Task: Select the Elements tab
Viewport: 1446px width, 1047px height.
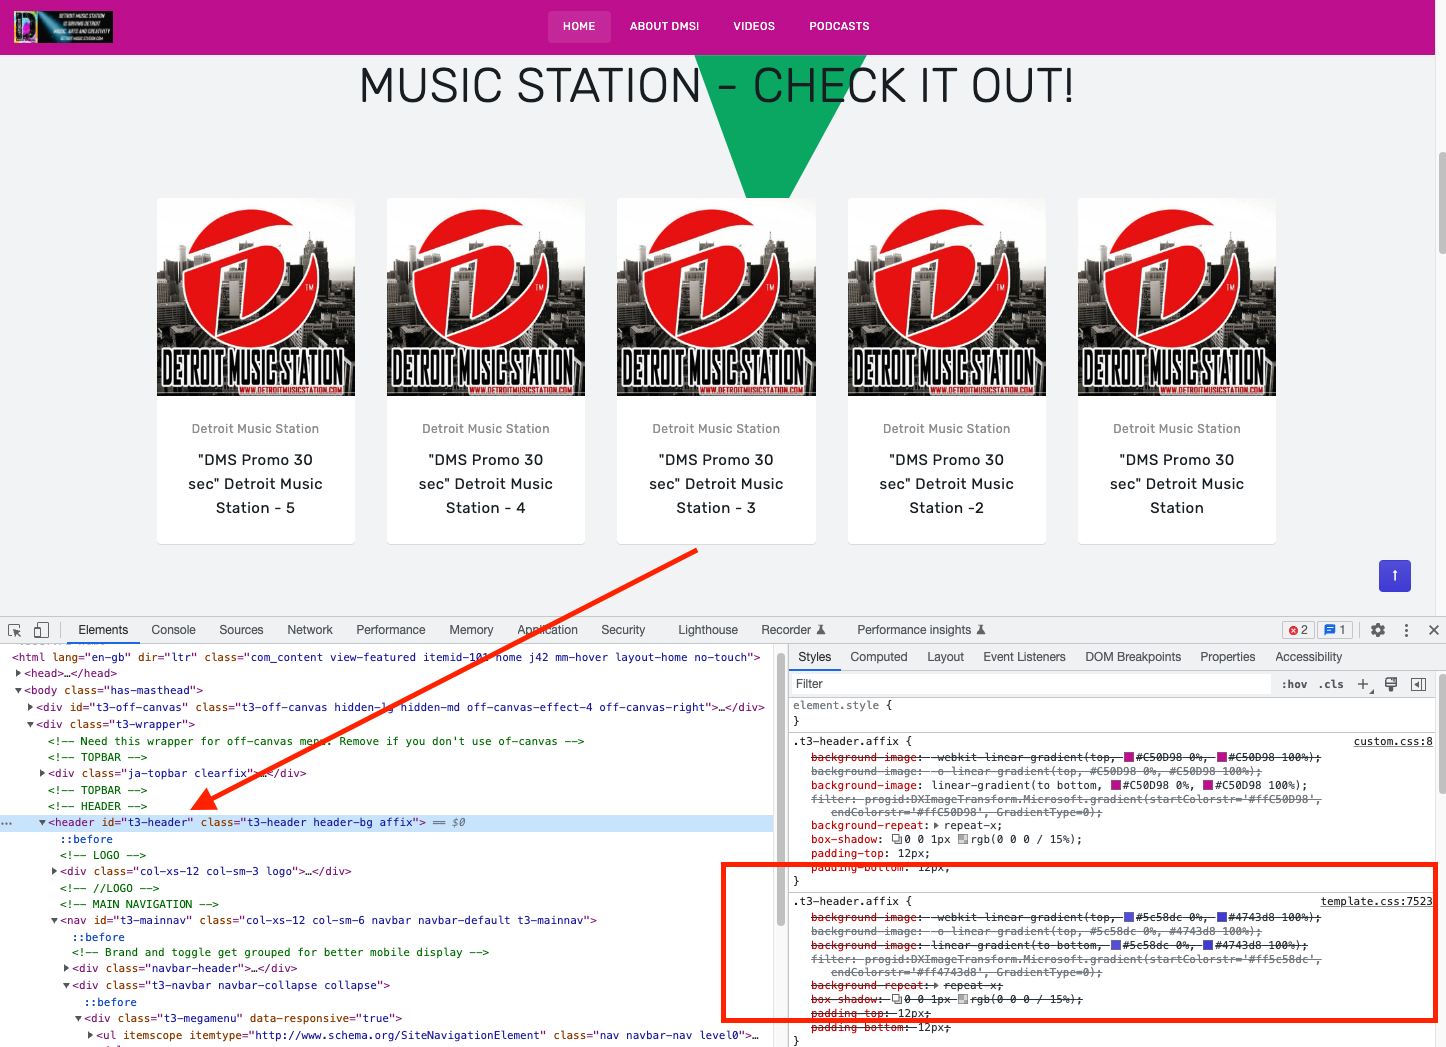Action: pos(103,630)
